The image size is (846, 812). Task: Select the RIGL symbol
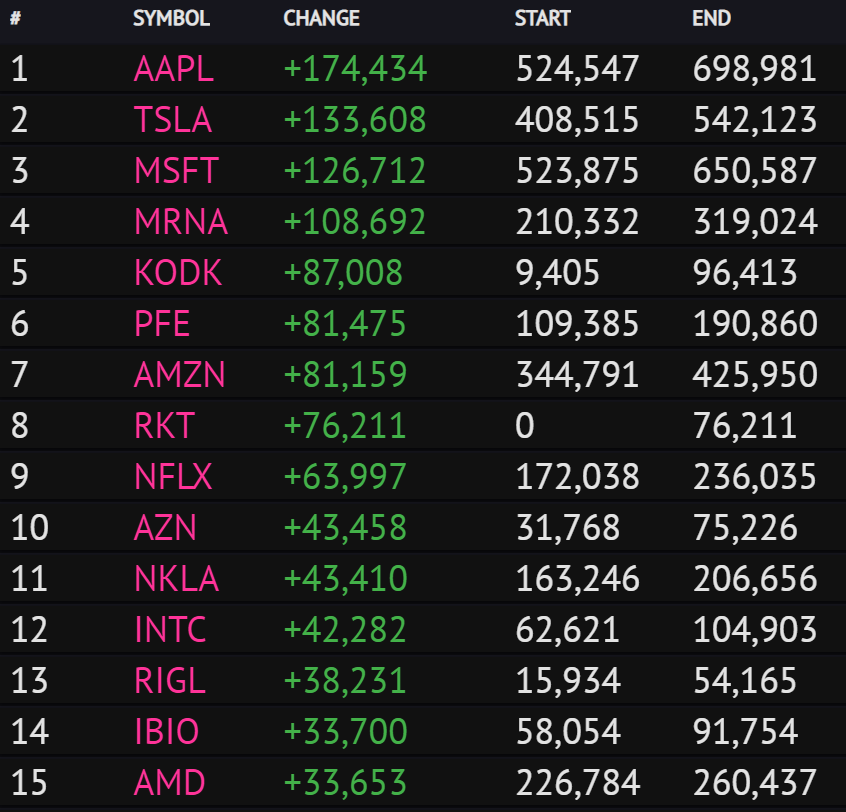click(169, 681)
